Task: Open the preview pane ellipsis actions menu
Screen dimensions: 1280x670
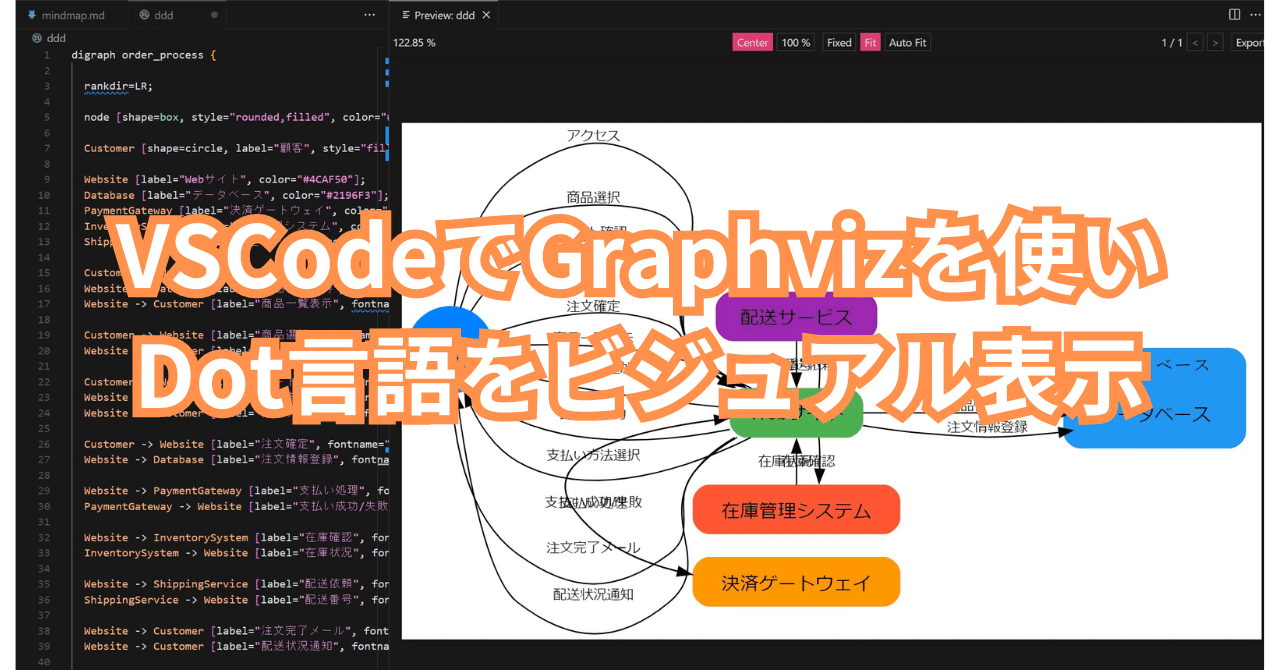Action: (1256, 14)
